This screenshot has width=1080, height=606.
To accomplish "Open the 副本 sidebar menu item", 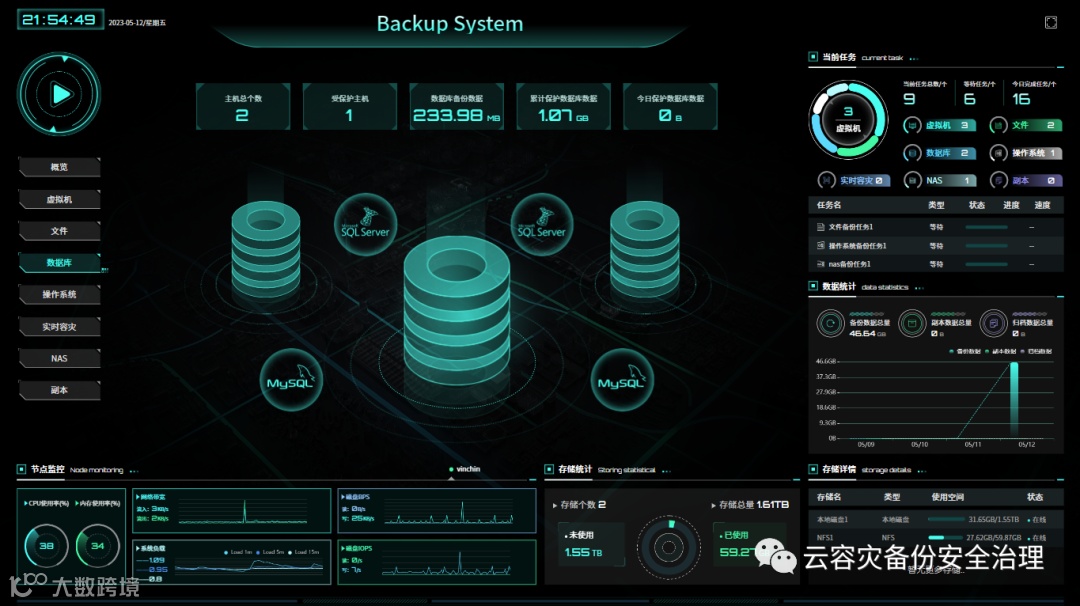I will (59, 390).
